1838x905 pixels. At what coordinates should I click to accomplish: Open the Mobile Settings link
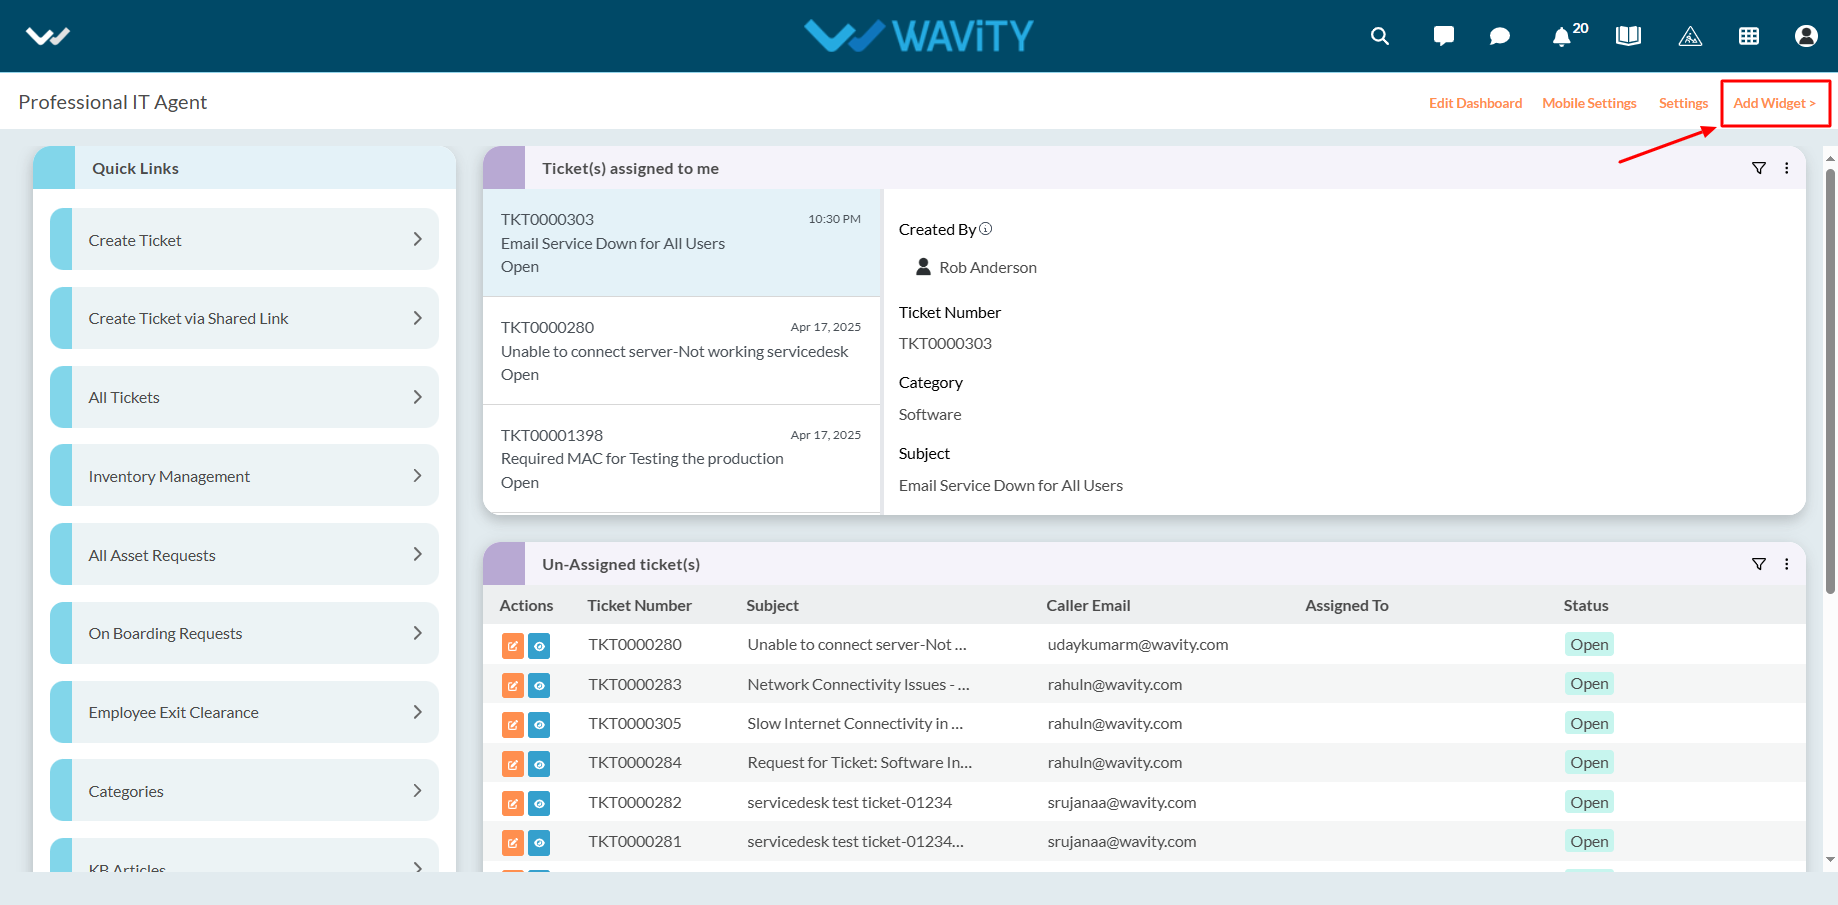click(x=1589, y=103)
